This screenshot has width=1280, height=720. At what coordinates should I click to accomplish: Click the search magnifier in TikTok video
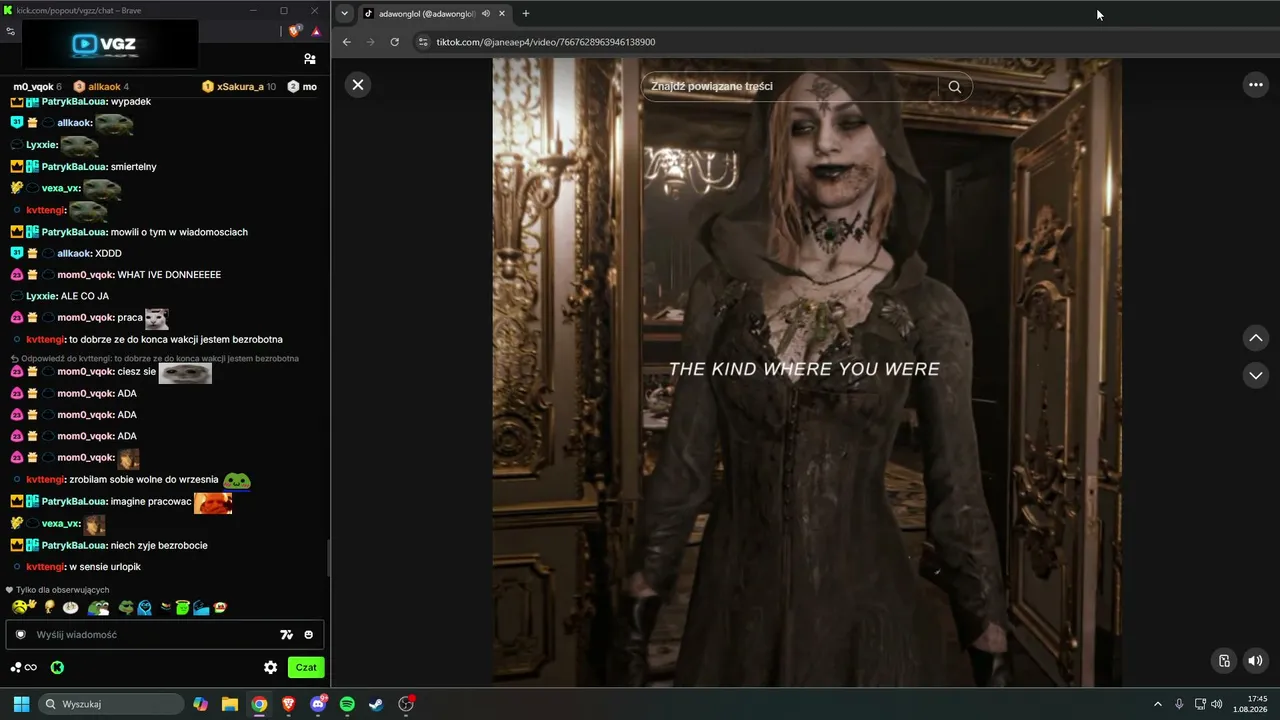pyautogui.click(x=955, y=87)
